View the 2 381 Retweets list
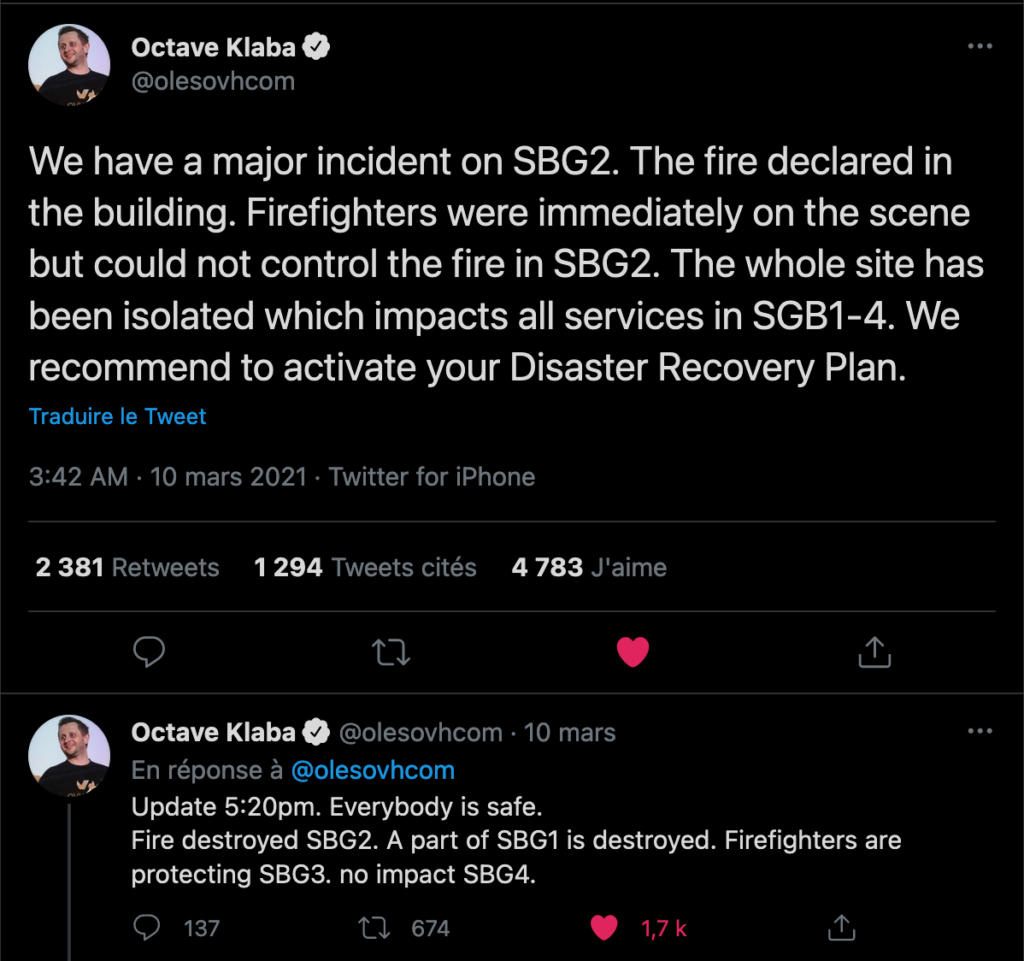 (127, 568)
